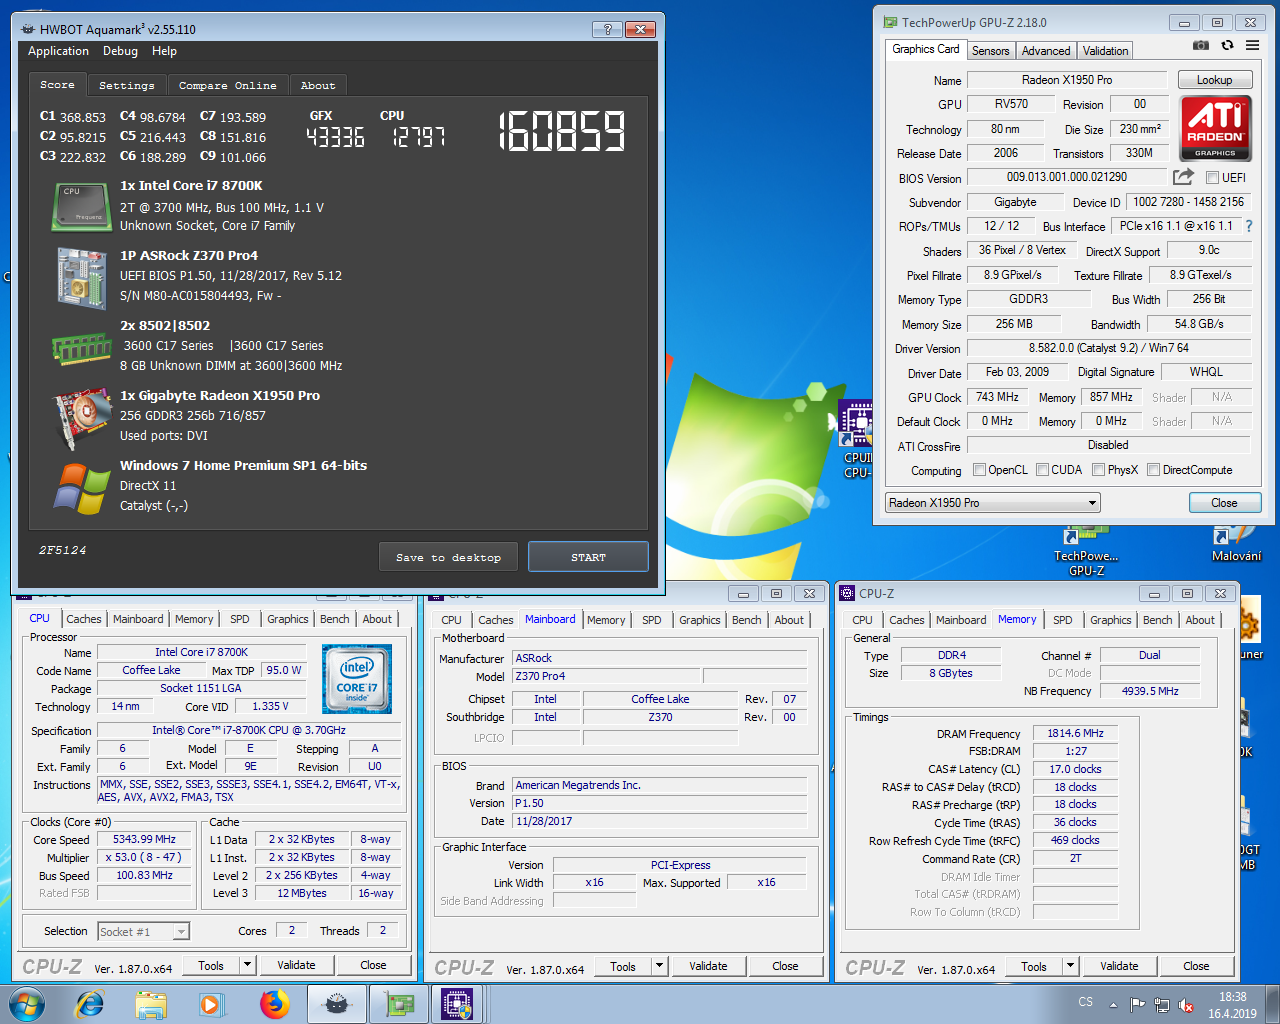Switch to GPU-Z taskbar icon
The height and width of the screenshot is (1024, 1280).
[399, 1004]
